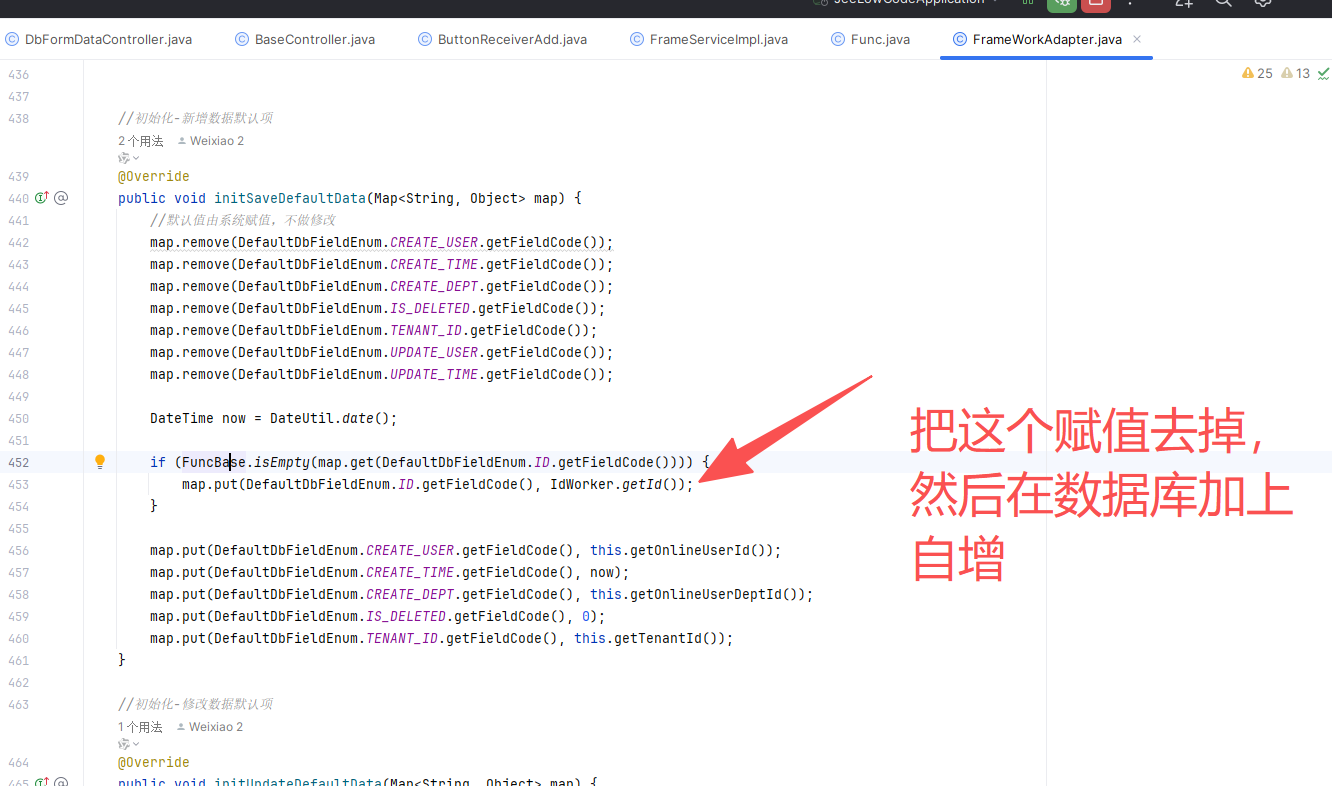Click the warning count 25 indicator
The width and height of the screenshot is (1332, 786).
(x=1257, y=73)
